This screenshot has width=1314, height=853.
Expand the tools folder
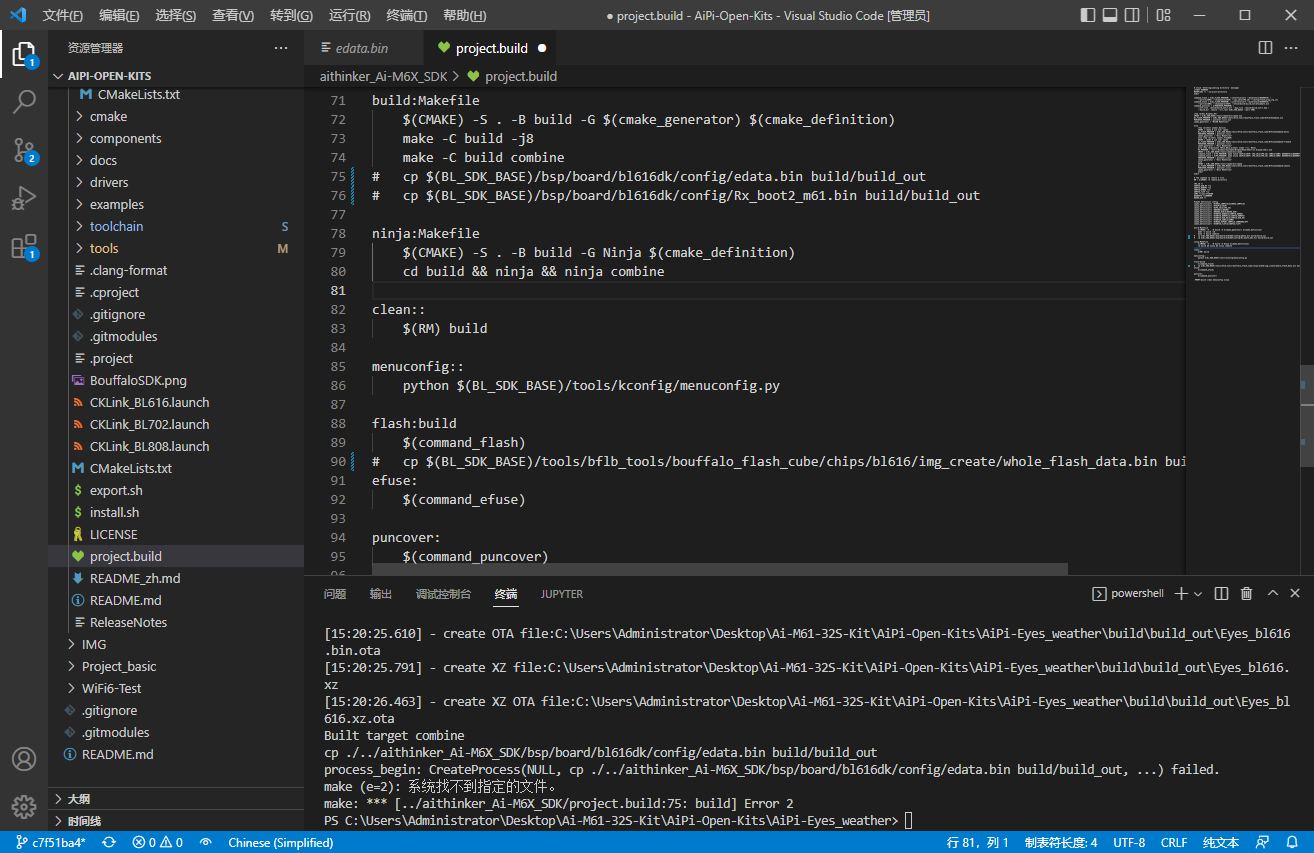coord(176,248)
